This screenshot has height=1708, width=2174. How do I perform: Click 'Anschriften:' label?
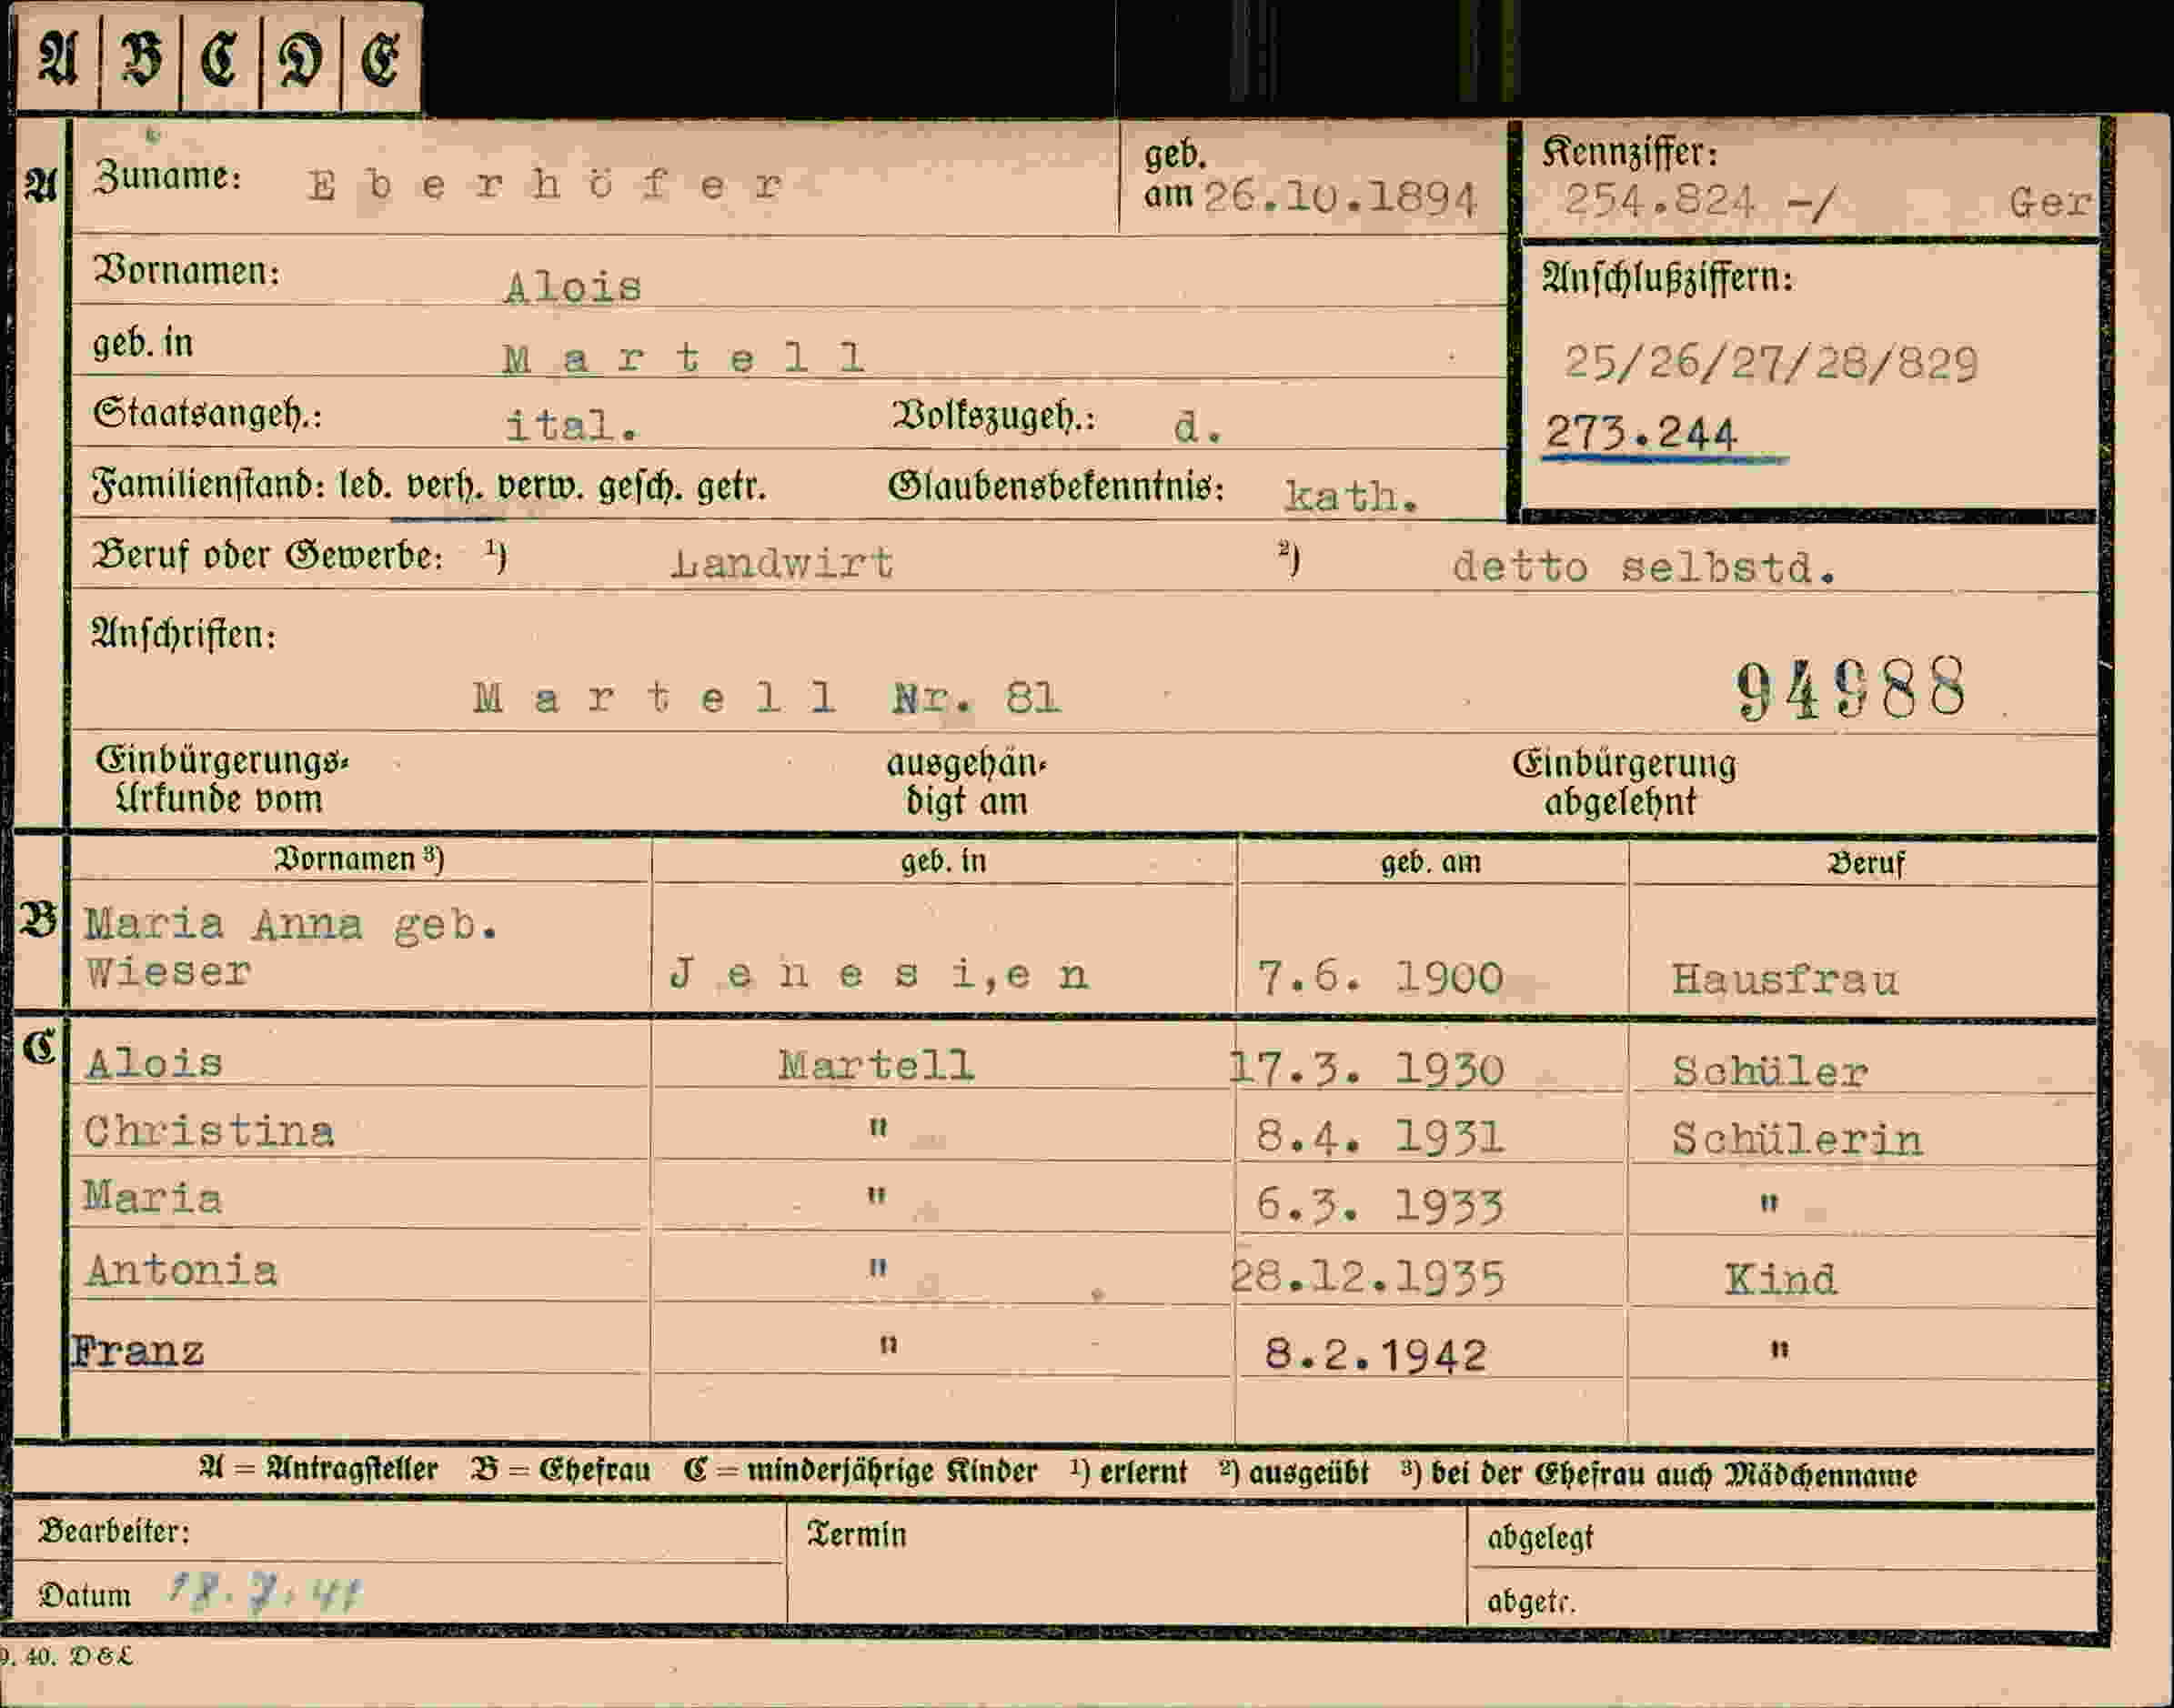pyautogui.click(x=184, y=634)
